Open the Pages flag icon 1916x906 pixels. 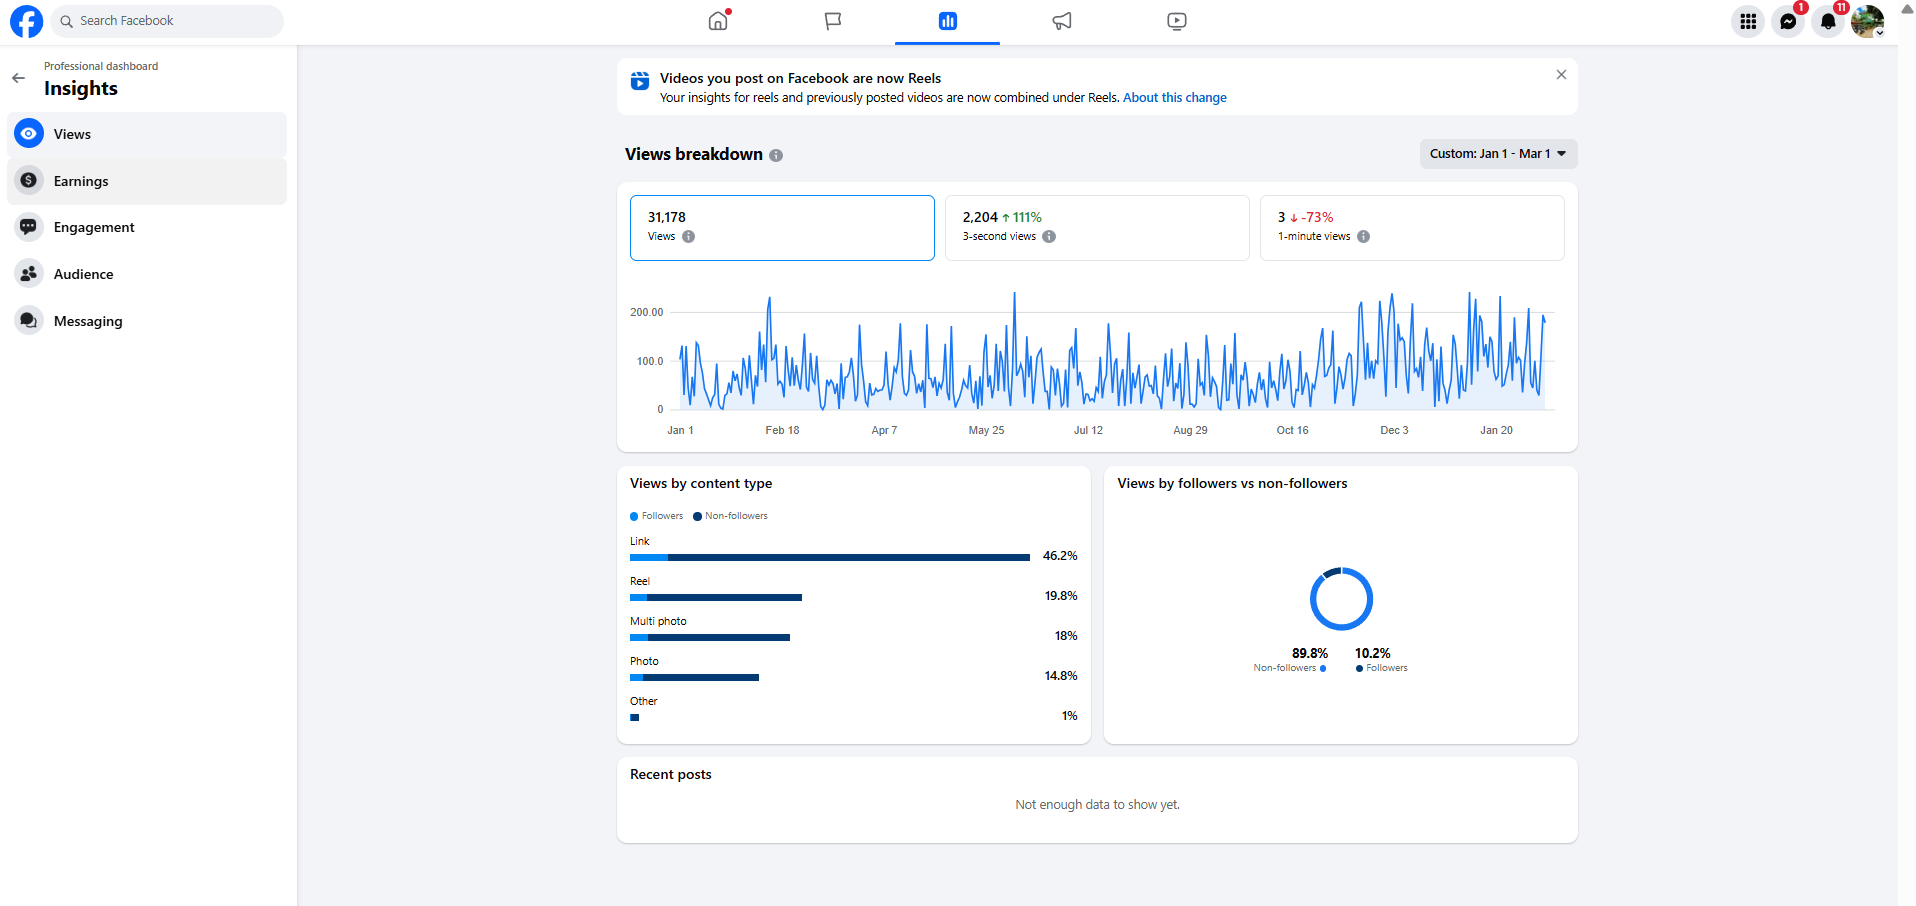pos(833,21)
